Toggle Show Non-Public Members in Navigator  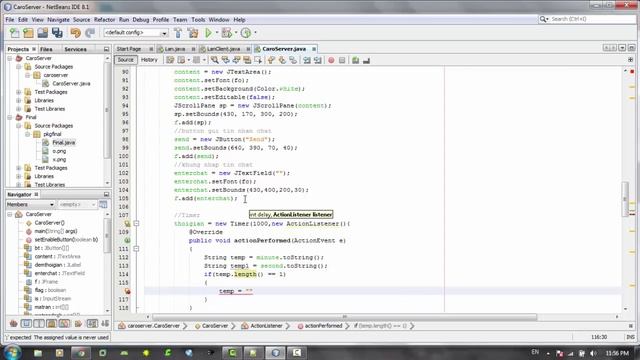tap(51, 324)
